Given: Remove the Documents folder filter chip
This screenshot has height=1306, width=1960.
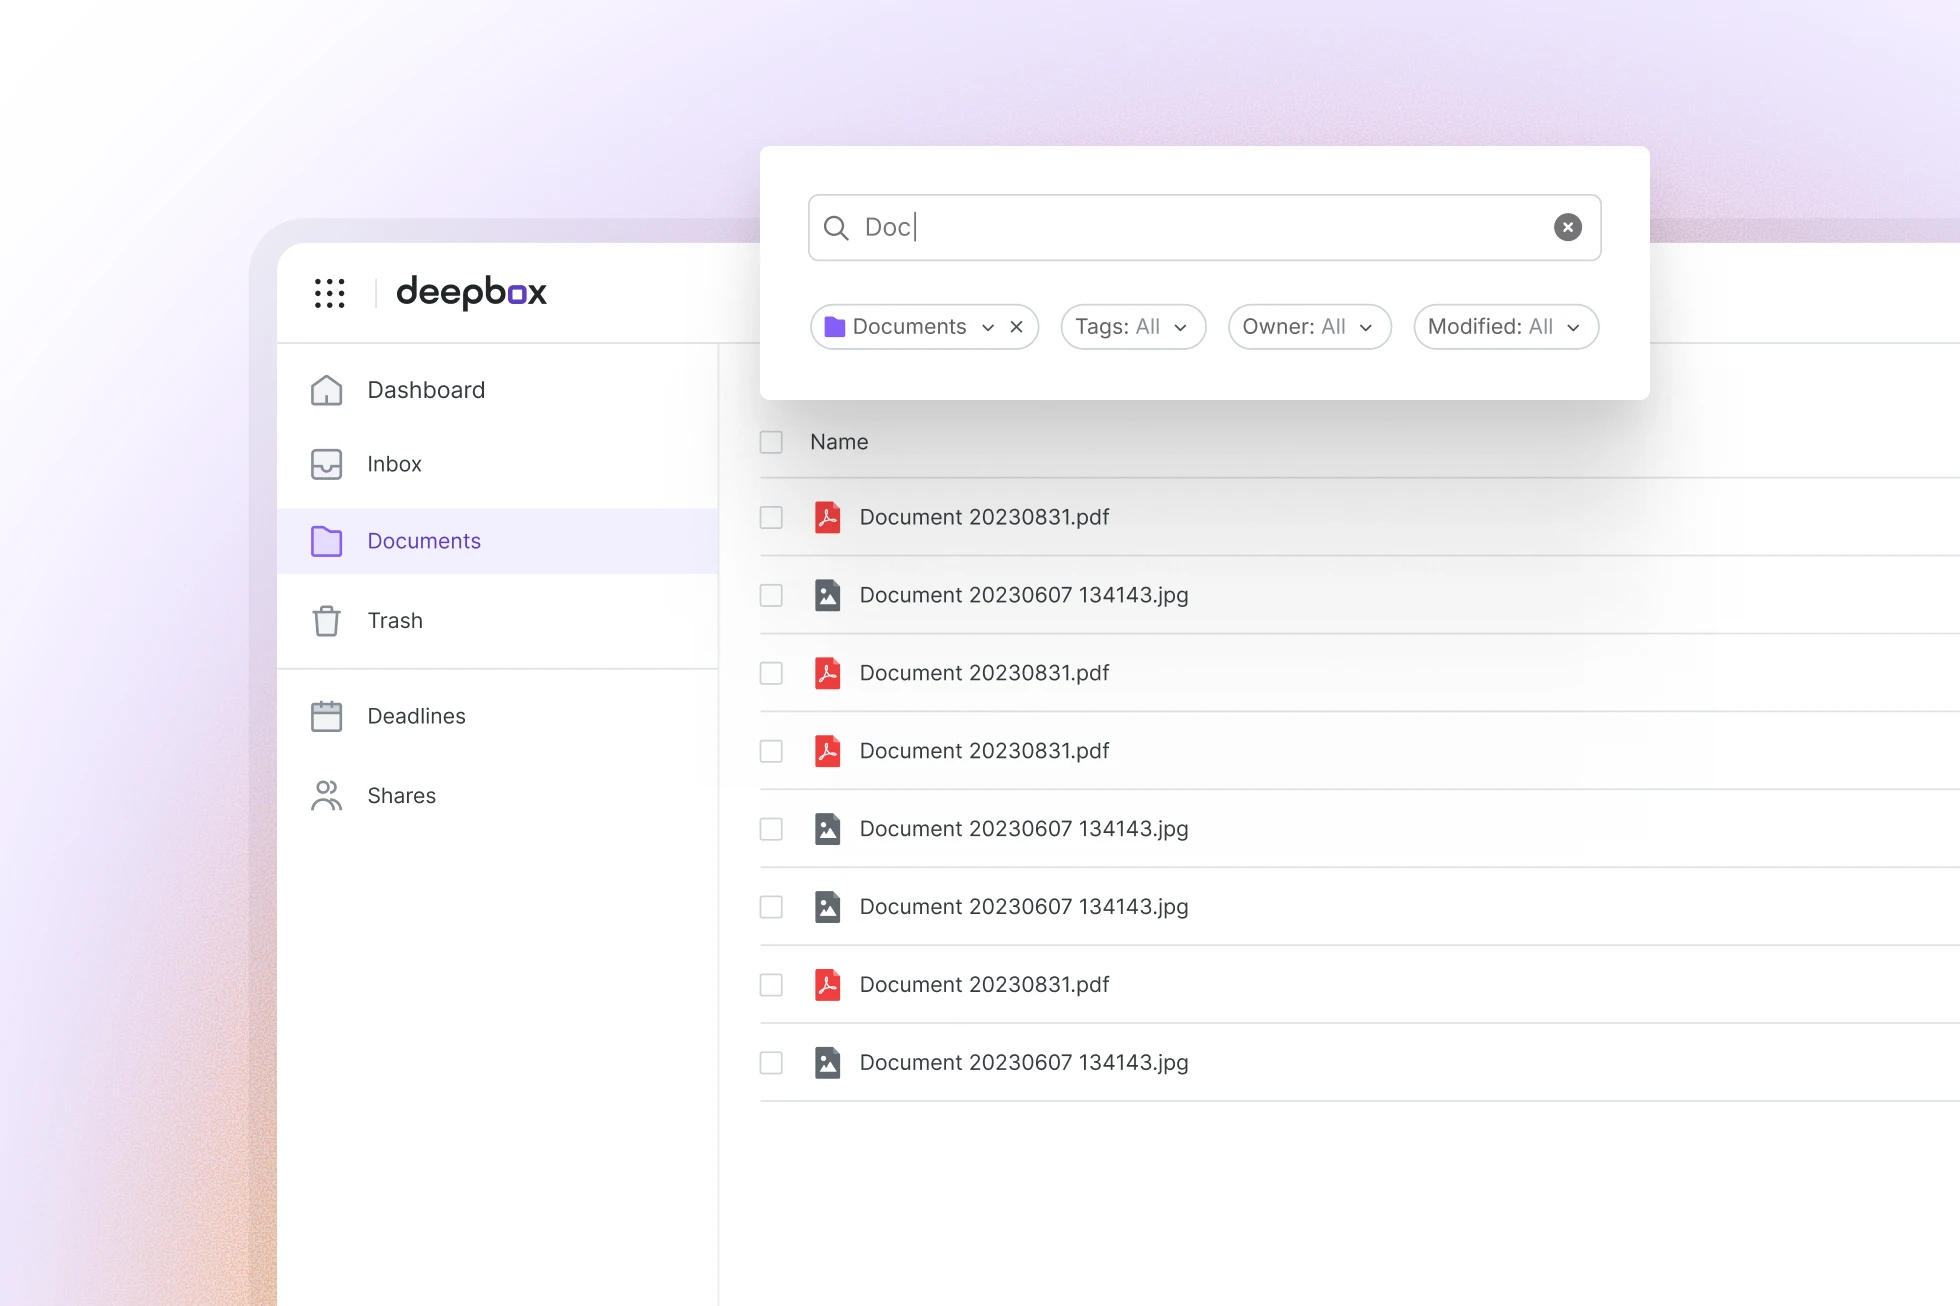Looking at the screenshot, I should pos(1016,327).
